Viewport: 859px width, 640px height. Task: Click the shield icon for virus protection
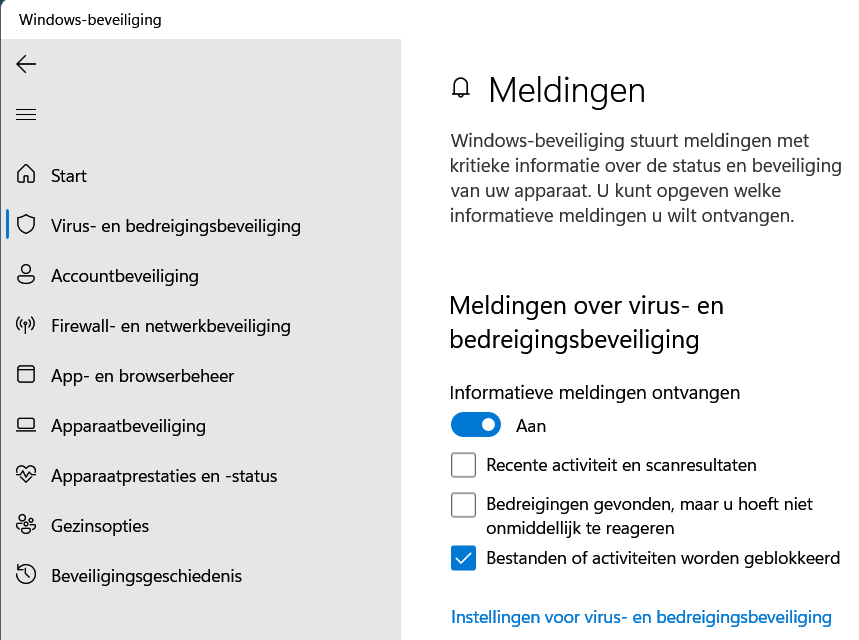coord(27,225)
